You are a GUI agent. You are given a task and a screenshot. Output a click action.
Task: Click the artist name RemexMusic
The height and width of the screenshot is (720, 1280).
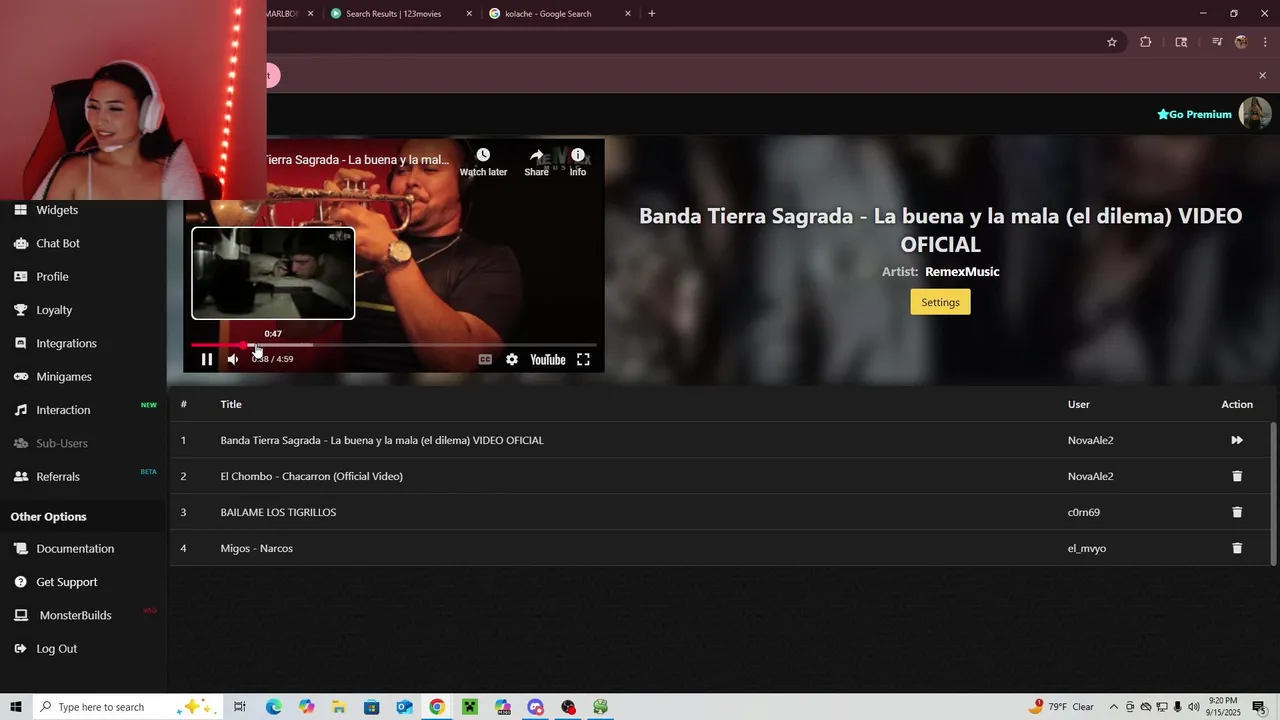pyautogui.click(x=962, y=272)
